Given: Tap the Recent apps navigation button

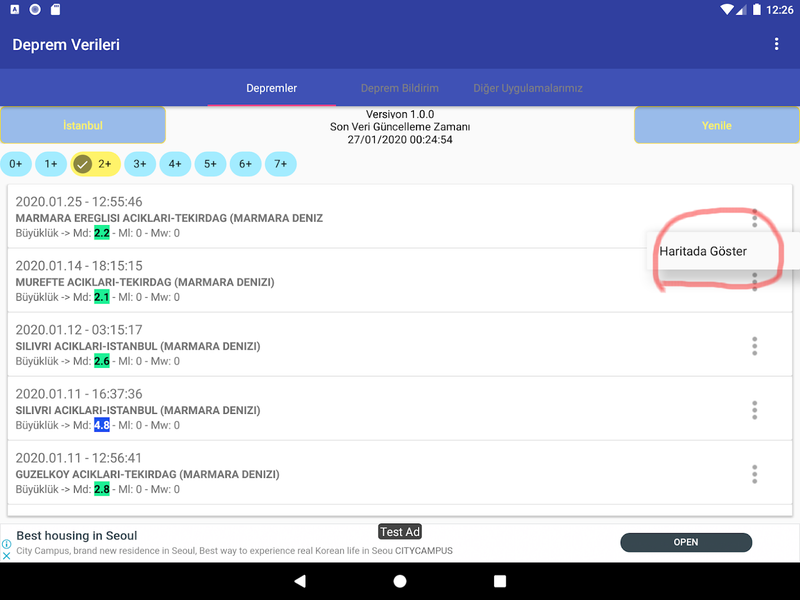Looking at the screenshot, I should 499,581.
